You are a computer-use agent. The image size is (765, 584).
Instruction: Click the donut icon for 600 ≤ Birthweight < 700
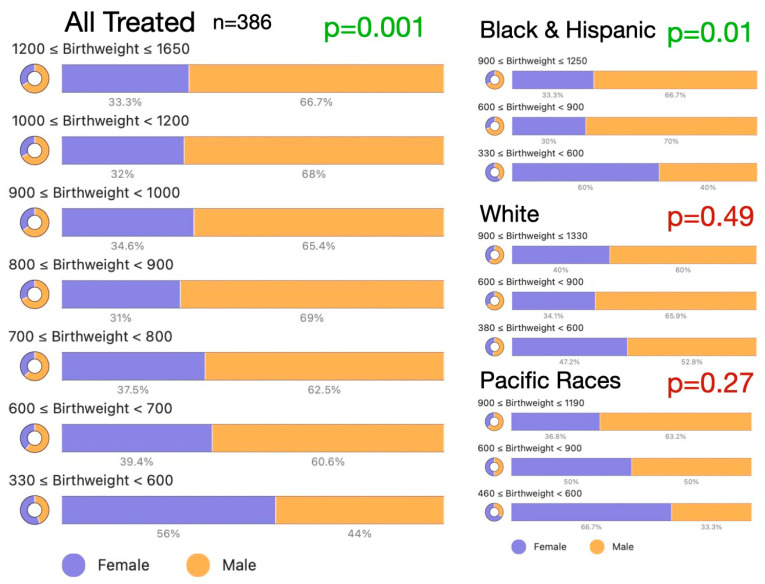point(35,438)
